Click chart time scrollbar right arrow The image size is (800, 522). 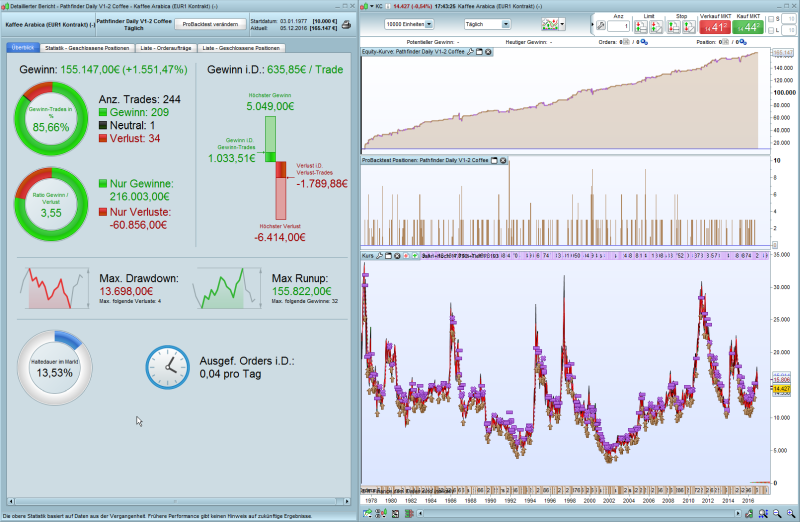point(737,513)
